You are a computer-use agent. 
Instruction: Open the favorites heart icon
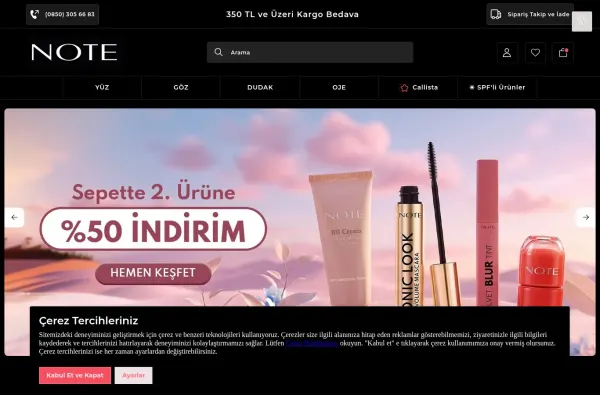[535, 52]
